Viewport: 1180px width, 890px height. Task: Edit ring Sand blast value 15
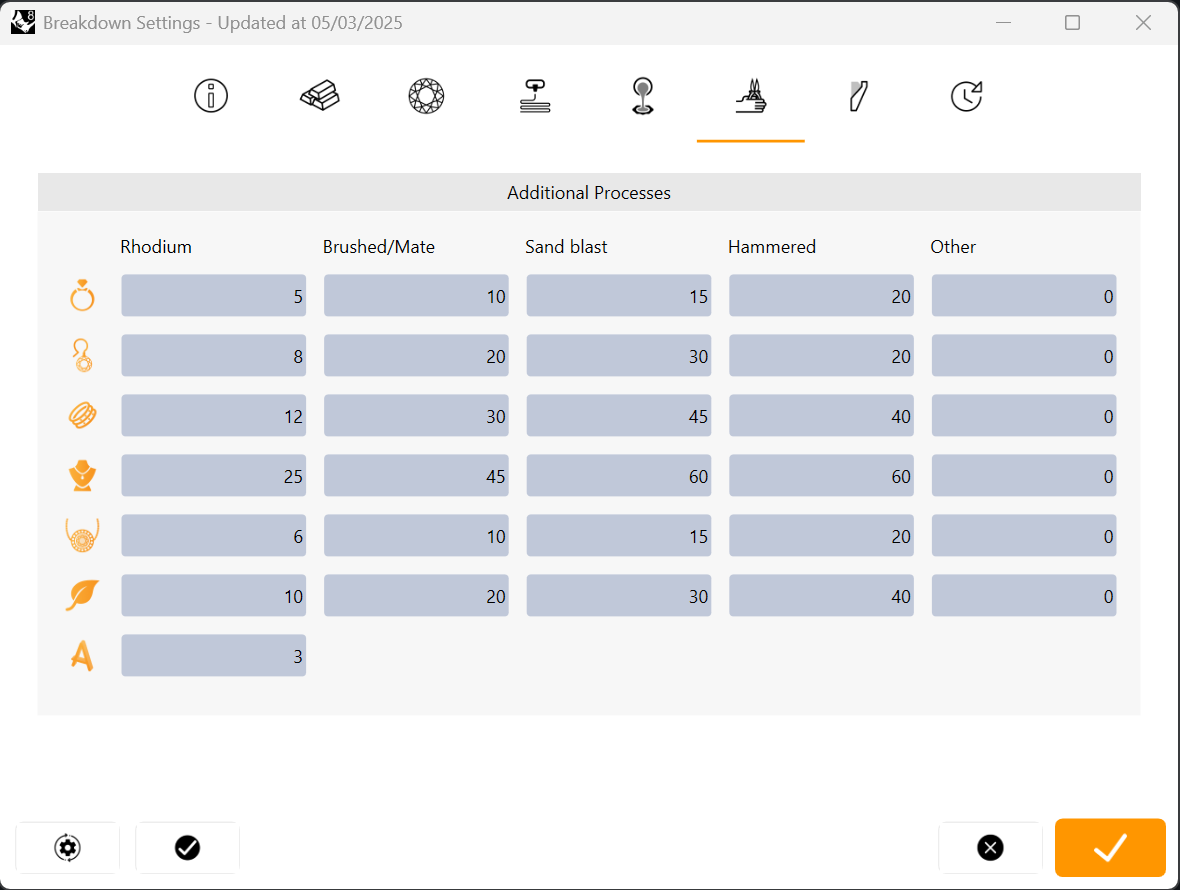pos(619,296)
